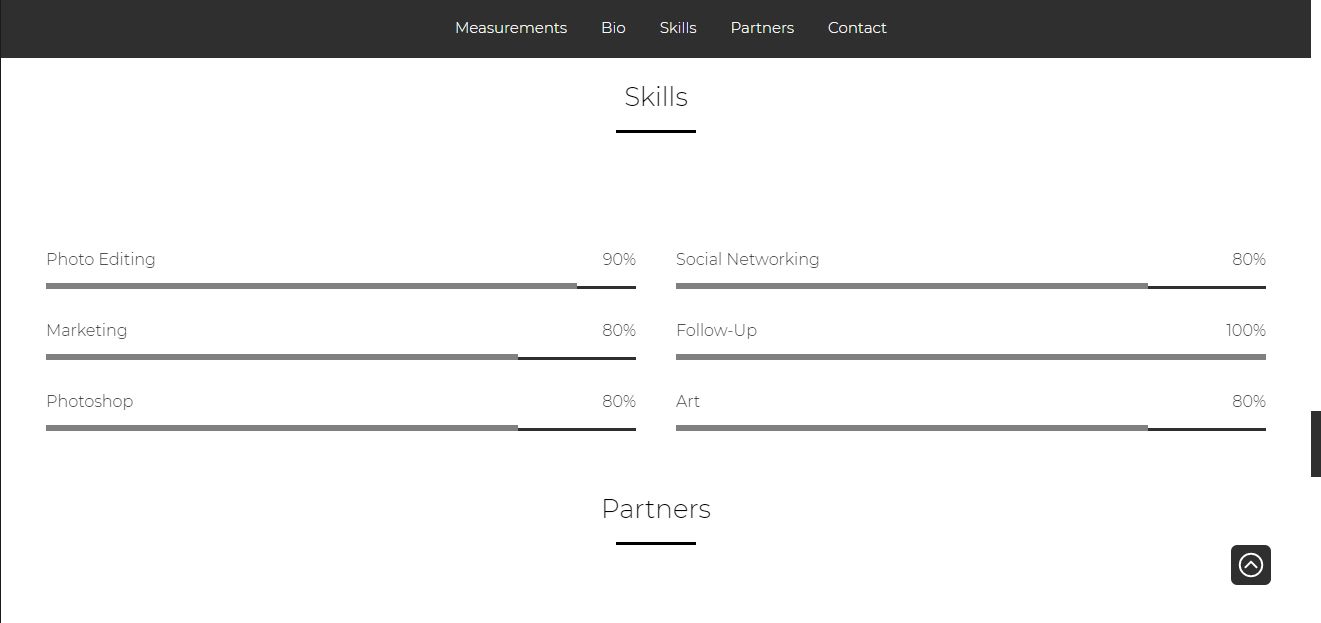Click the Follow-Up 100% value
1321x623 pixels.
[1246, 331]
